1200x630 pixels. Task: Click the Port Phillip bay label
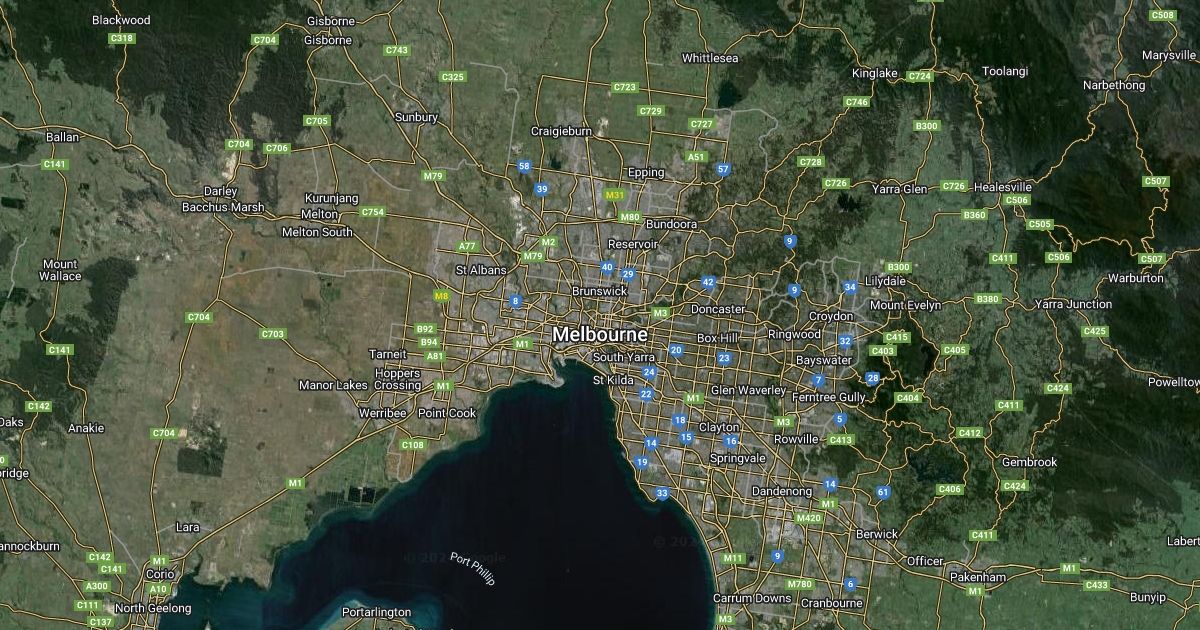pos(472,569)
